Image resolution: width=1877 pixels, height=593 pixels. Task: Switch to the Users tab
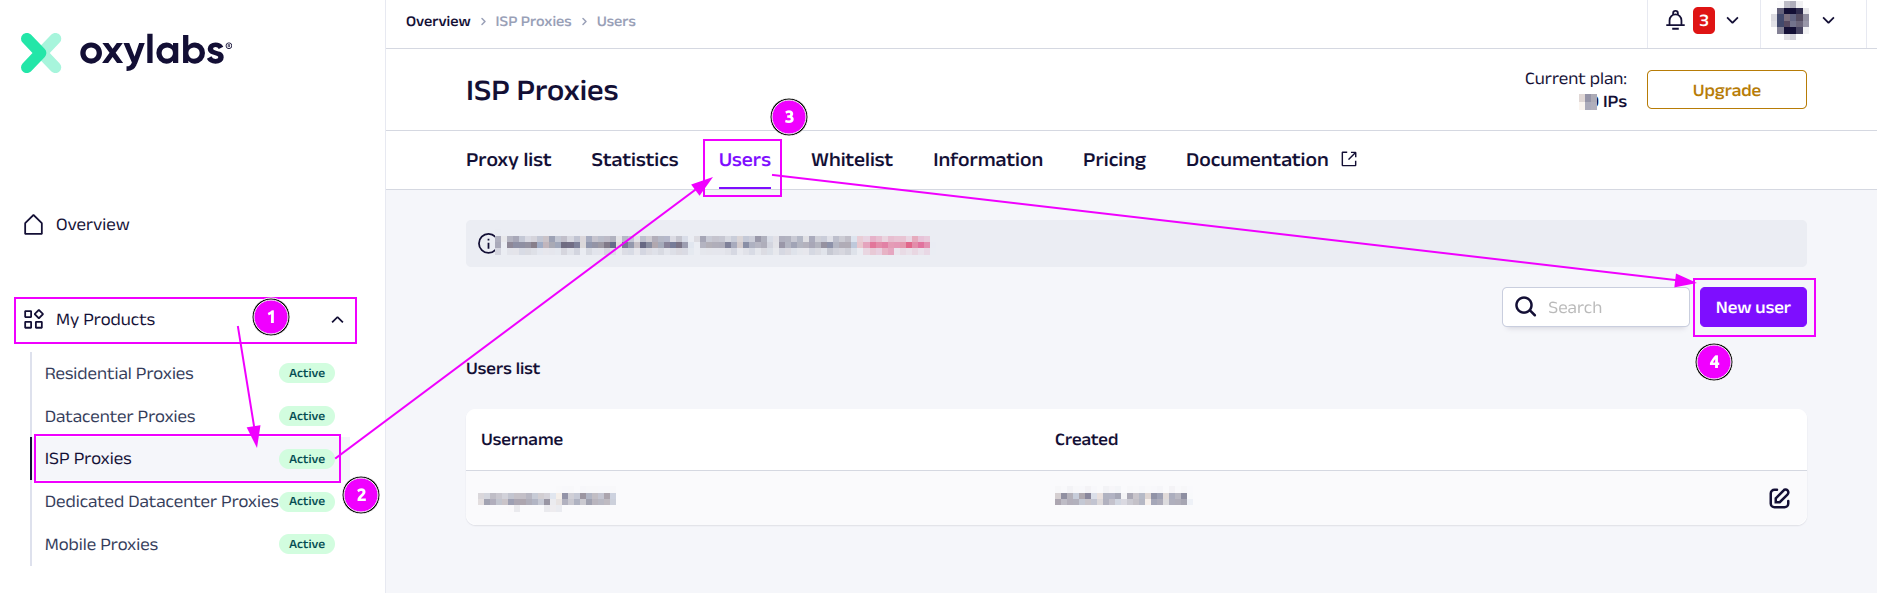[744, 160]
